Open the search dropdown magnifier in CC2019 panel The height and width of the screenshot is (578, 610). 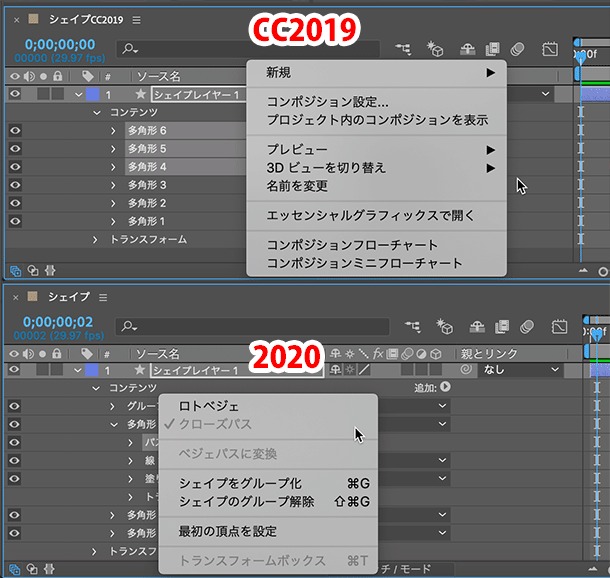130,49
